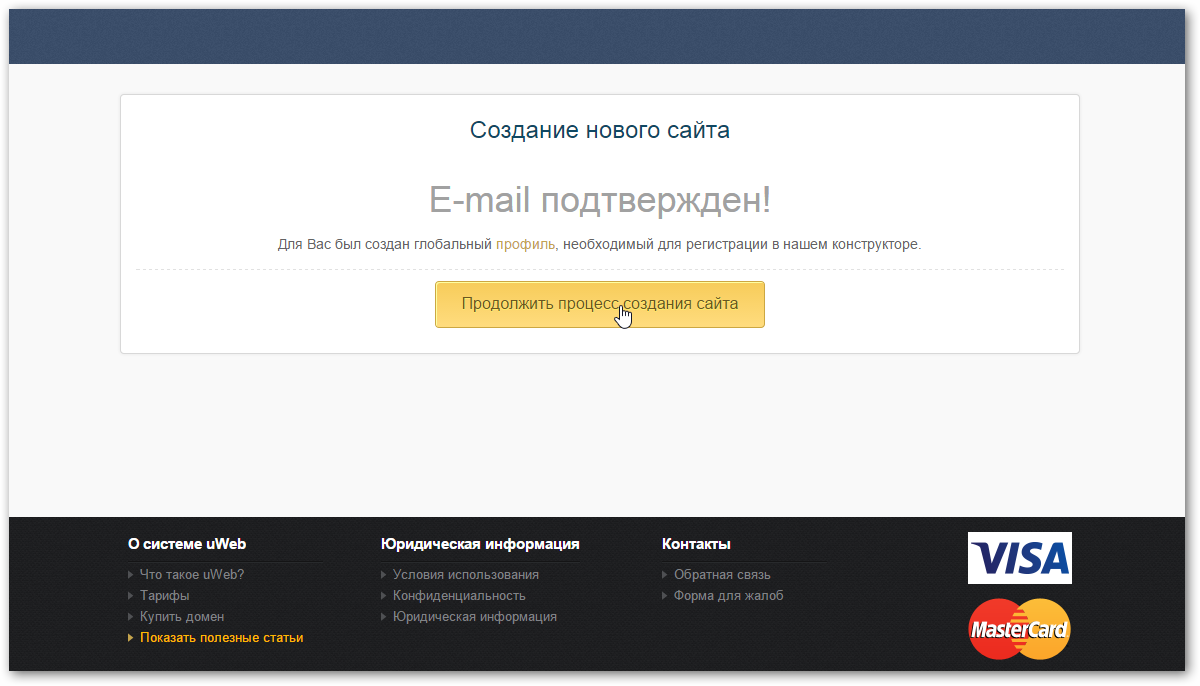Image resolution: width=1200 pixels, height=686 pixels.
Task: Open the Форма для жалоб link
Action: [729, 596]
